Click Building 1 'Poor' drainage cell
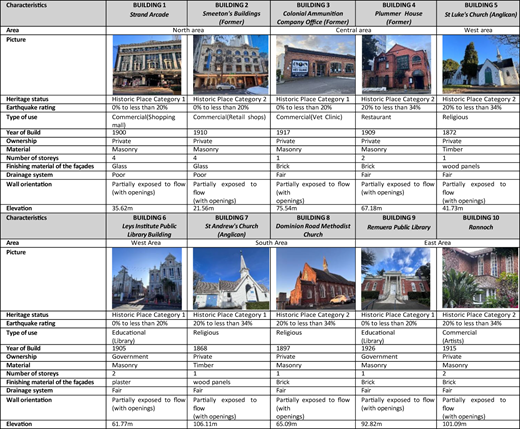Screen dimensions: 520x429 (x=119, y=175)
